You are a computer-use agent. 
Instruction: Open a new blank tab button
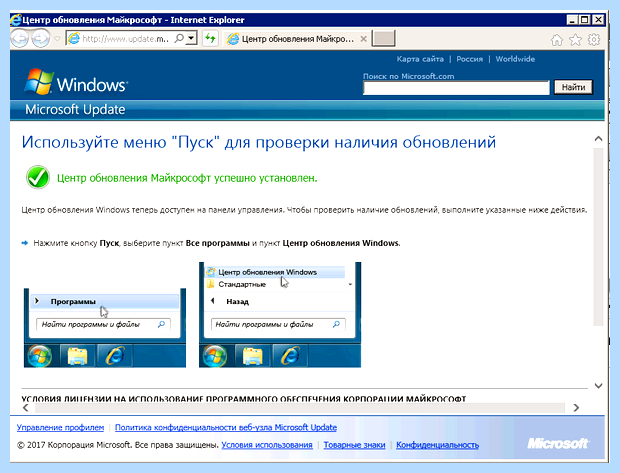point(383,38)
